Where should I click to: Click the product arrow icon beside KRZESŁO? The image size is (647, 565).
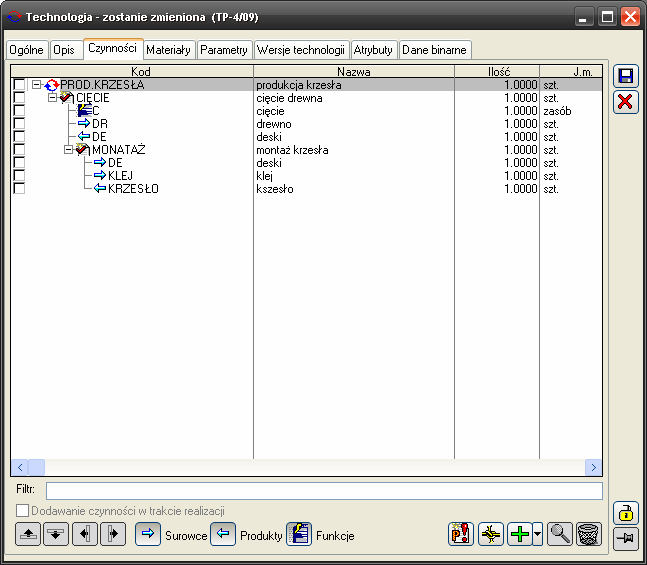[100, 188]
